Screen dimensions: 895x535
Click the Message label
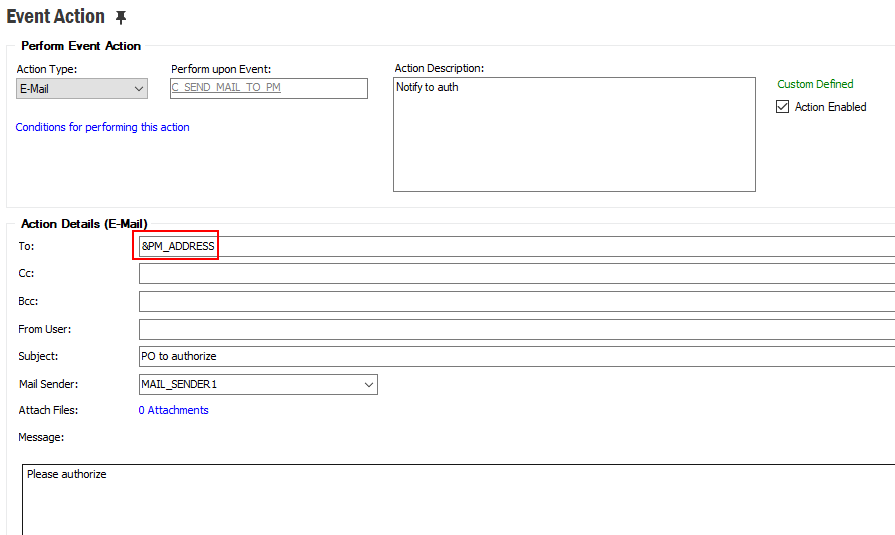41,437
